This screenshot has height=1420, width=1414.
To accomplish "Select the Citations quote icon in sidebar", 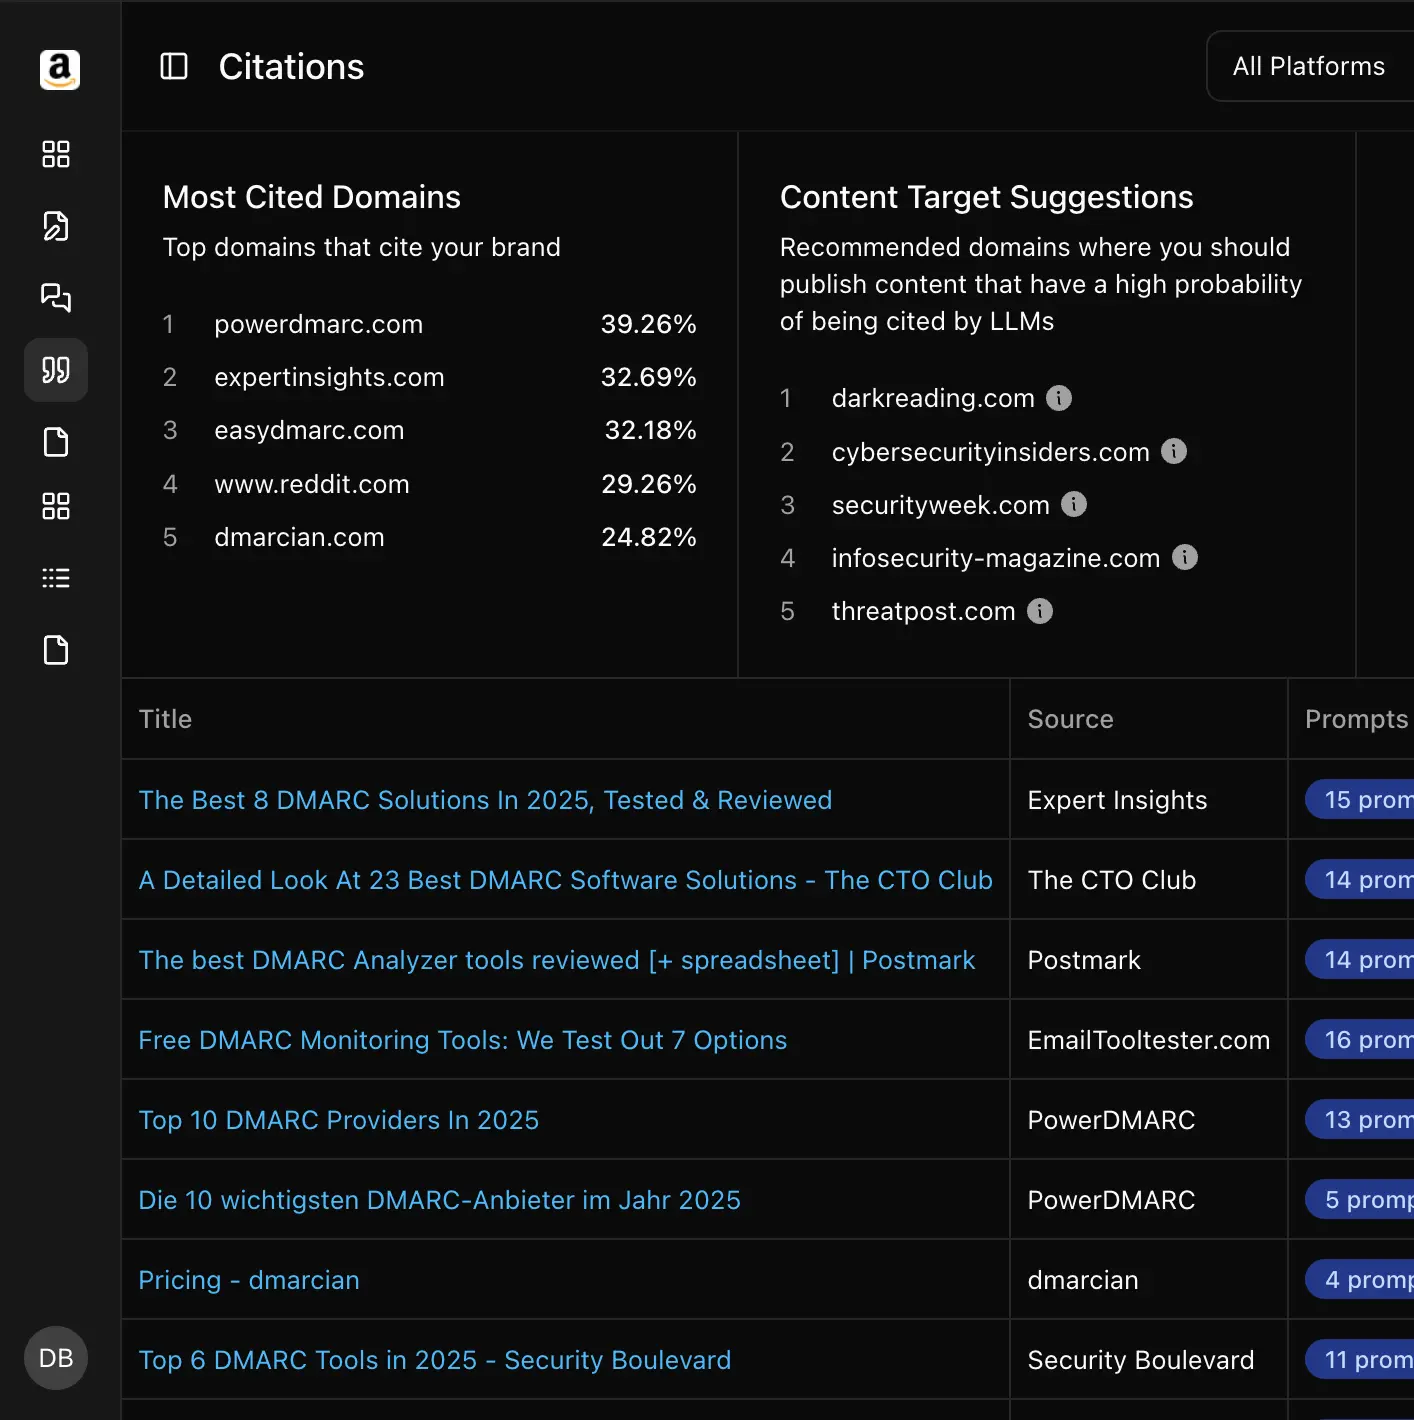I will 55,370.
